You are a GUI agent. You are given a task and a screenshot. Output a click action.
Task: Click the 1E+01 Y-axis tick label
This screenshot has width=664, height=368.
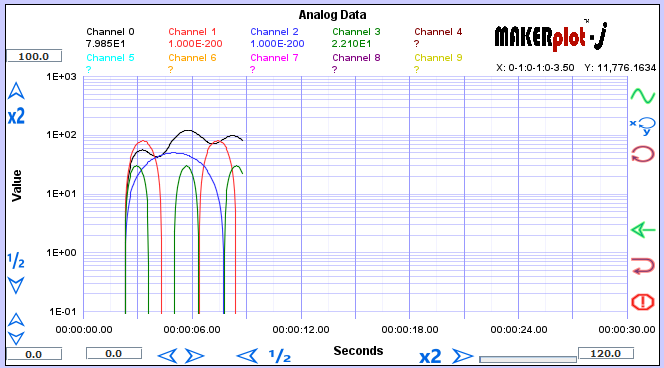(x=61, y=194)
